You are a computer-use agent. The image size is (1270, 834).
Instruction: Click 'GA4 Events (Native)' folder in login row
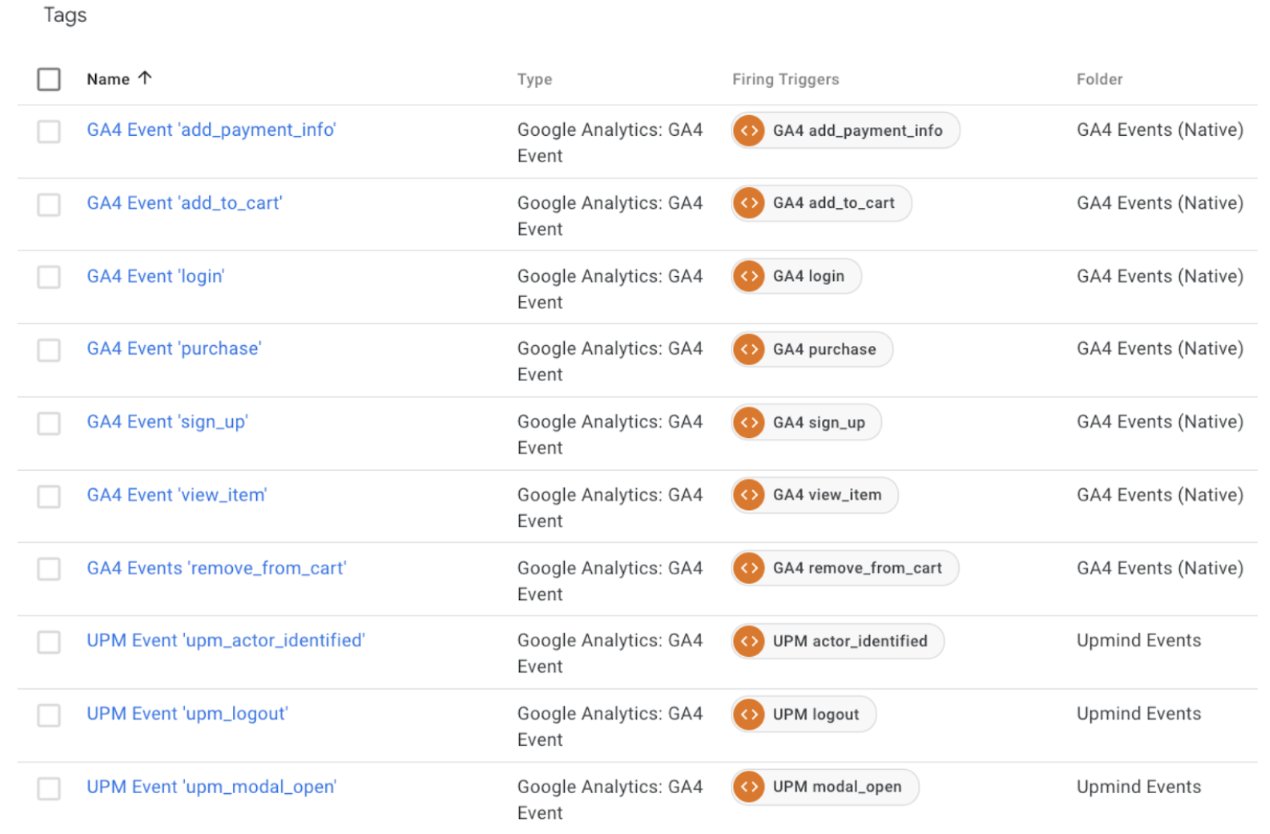pyautogui.click(x=1160, y=276)
